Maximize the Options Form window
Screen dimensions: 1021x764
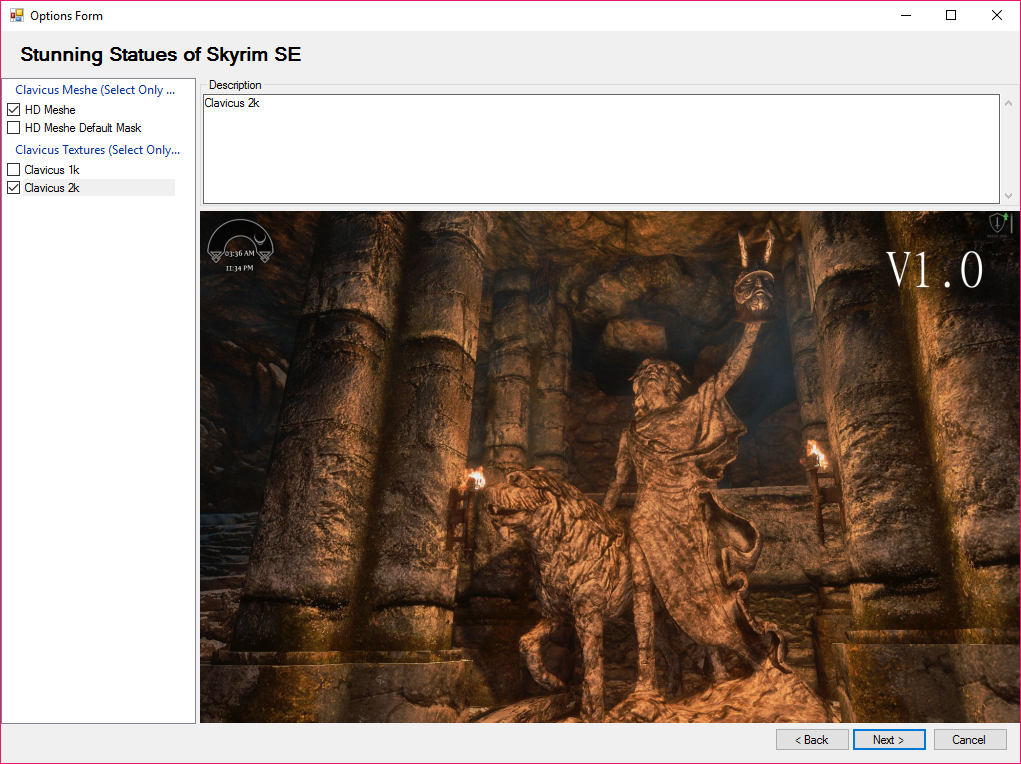coord(951,15)
